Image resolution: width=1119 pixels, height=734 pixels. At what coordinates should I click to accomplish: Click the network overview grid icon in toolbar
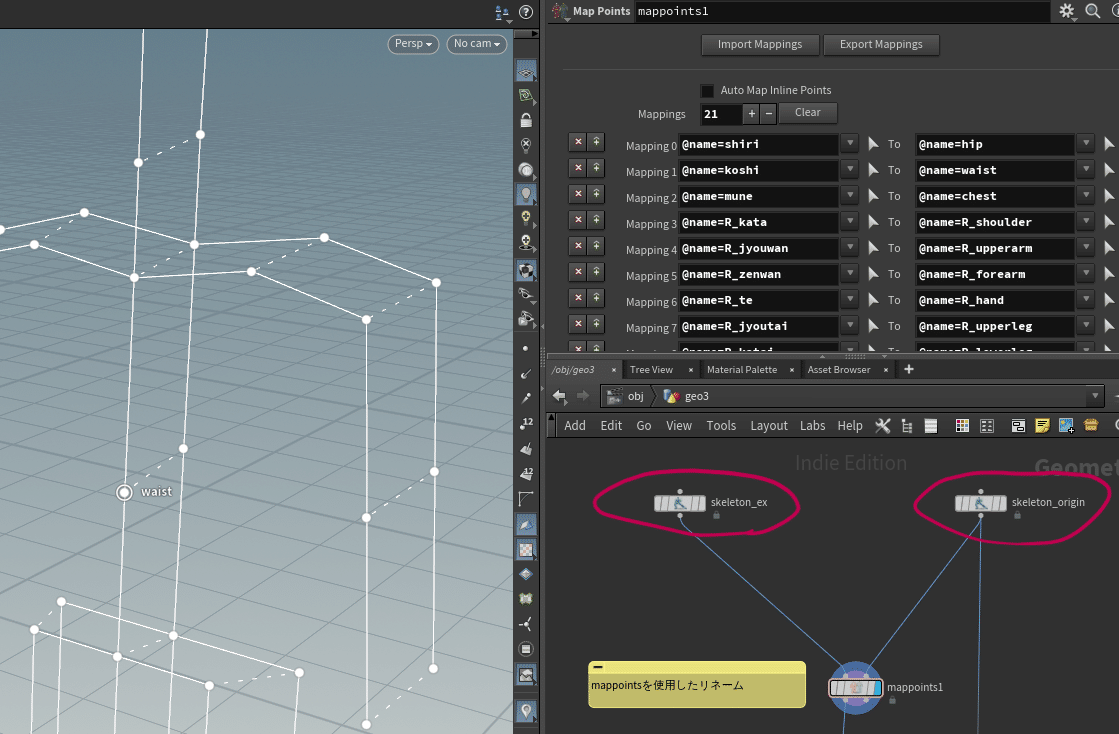click(x=986, y=425)
